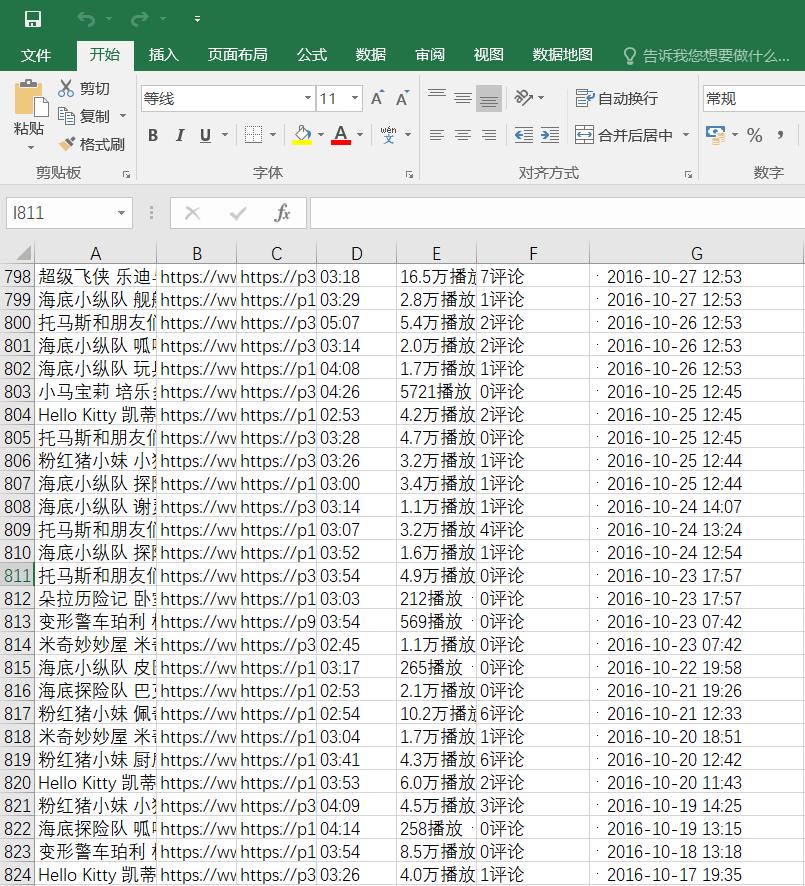
Task: Click the font color red swatch
Action: (x=342, y=142)
